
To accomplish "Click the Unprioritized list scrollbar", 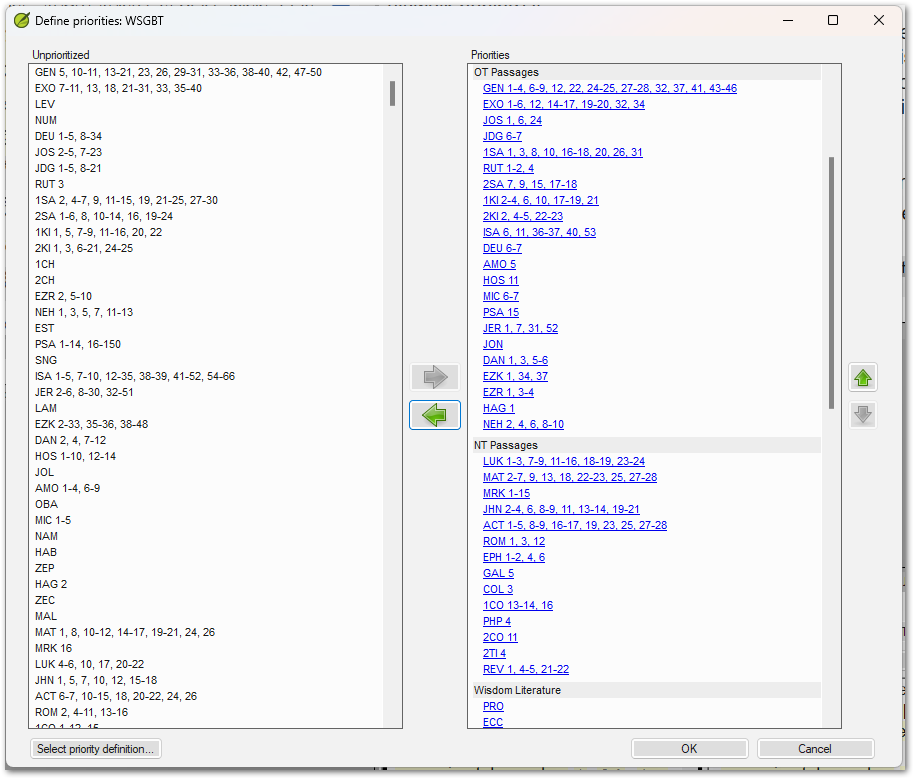I will [x=393, y=95].
